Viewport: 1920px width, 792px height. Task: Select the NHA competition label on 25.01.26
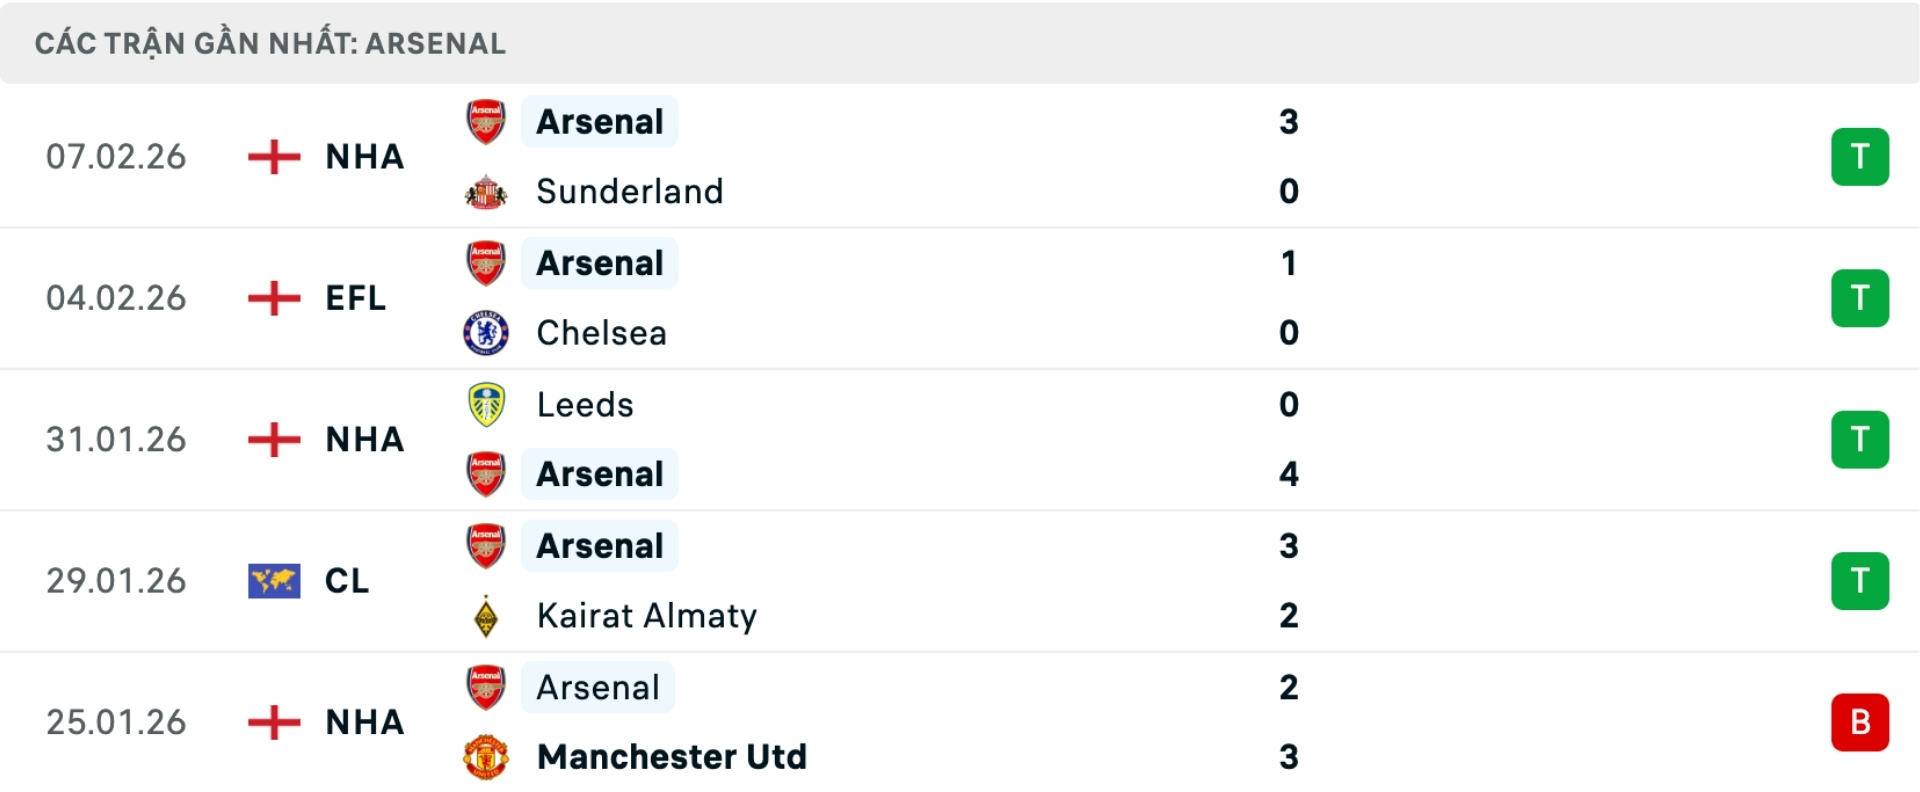pos(363,722)
